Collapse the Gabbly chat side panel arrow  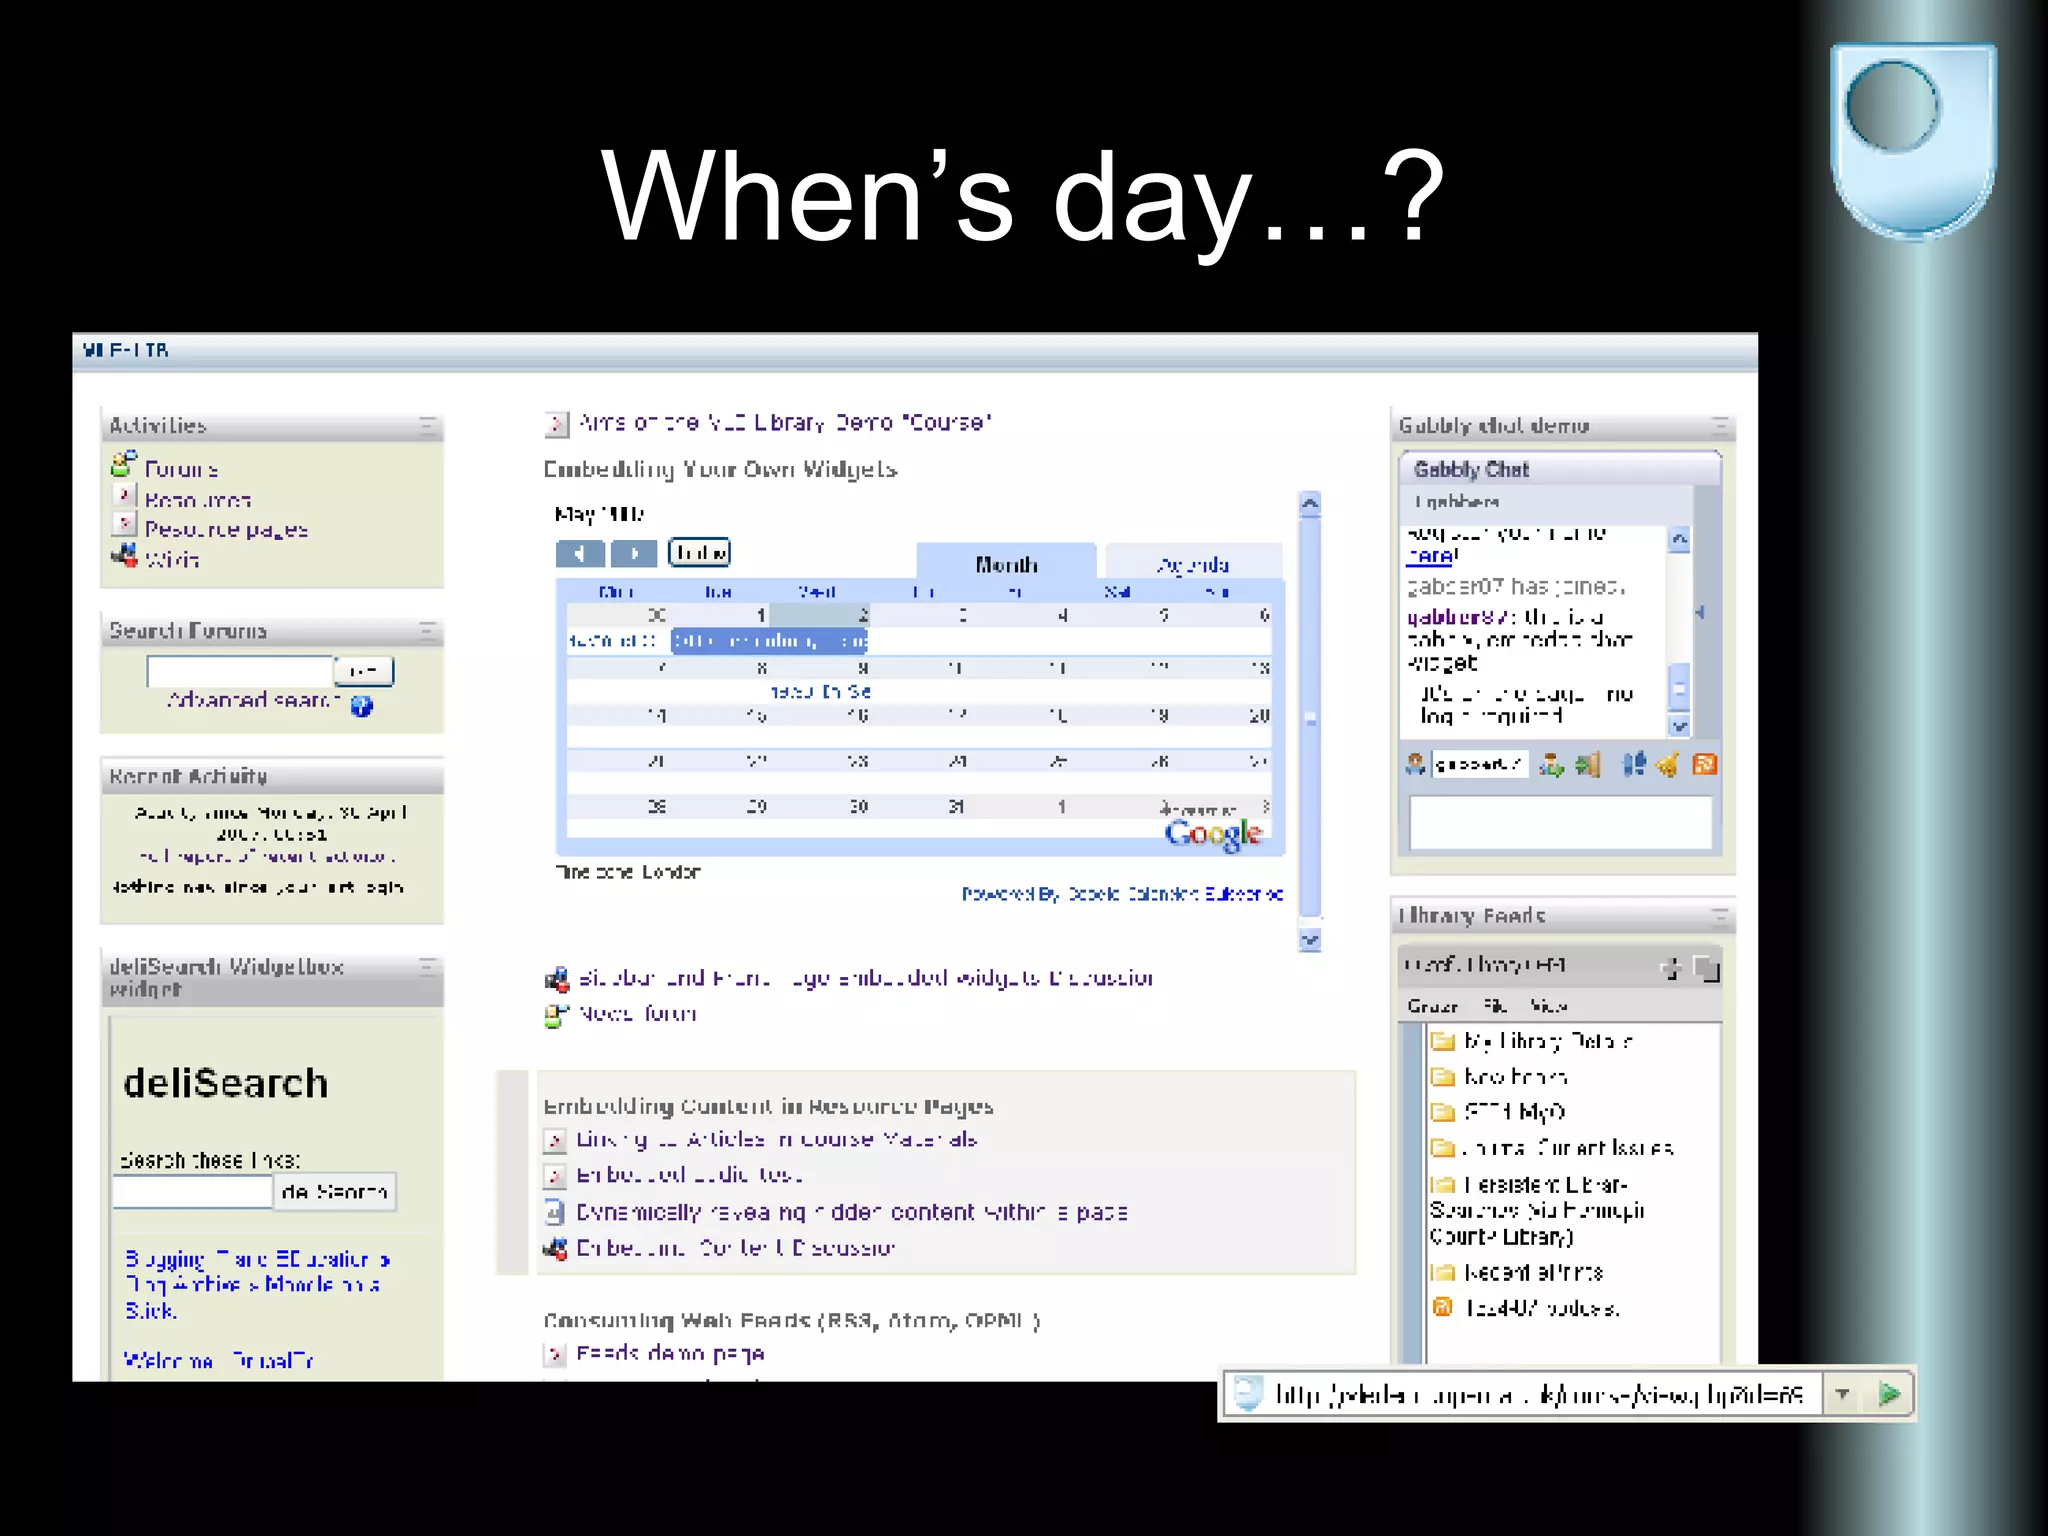point(1699,612)
